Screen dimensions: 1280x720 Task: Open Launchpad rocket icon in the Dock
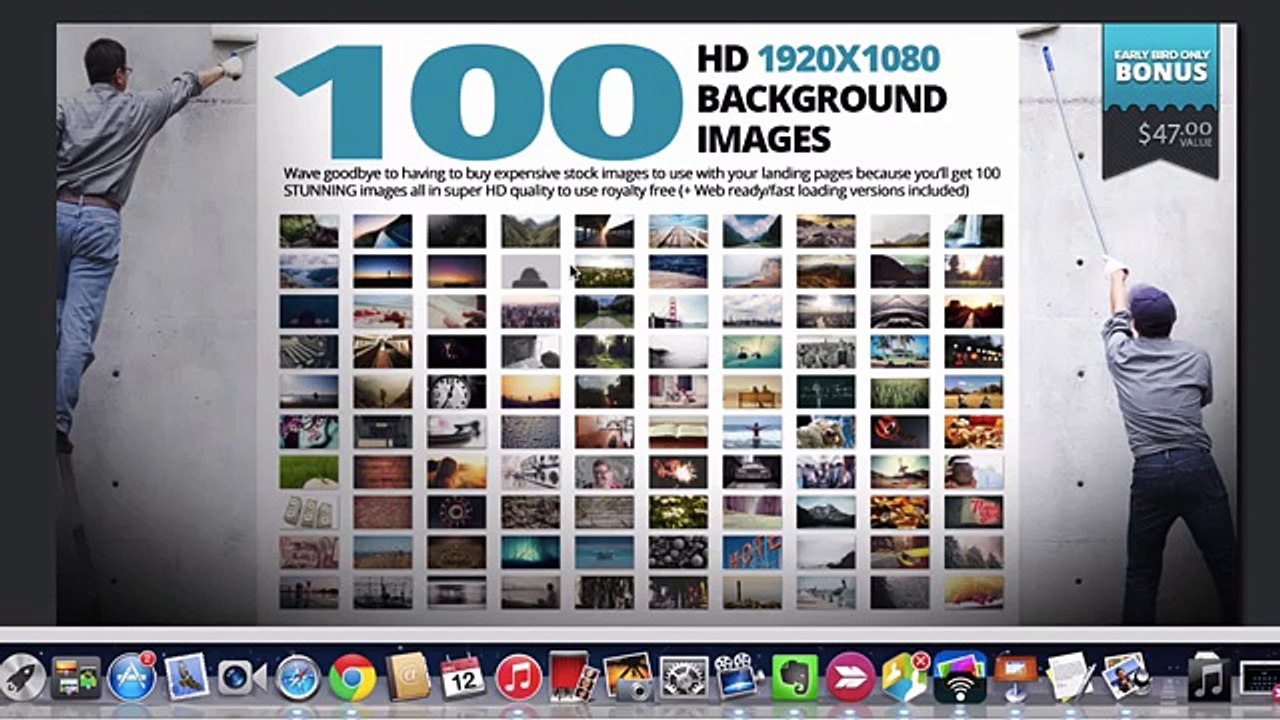[20, 677]
